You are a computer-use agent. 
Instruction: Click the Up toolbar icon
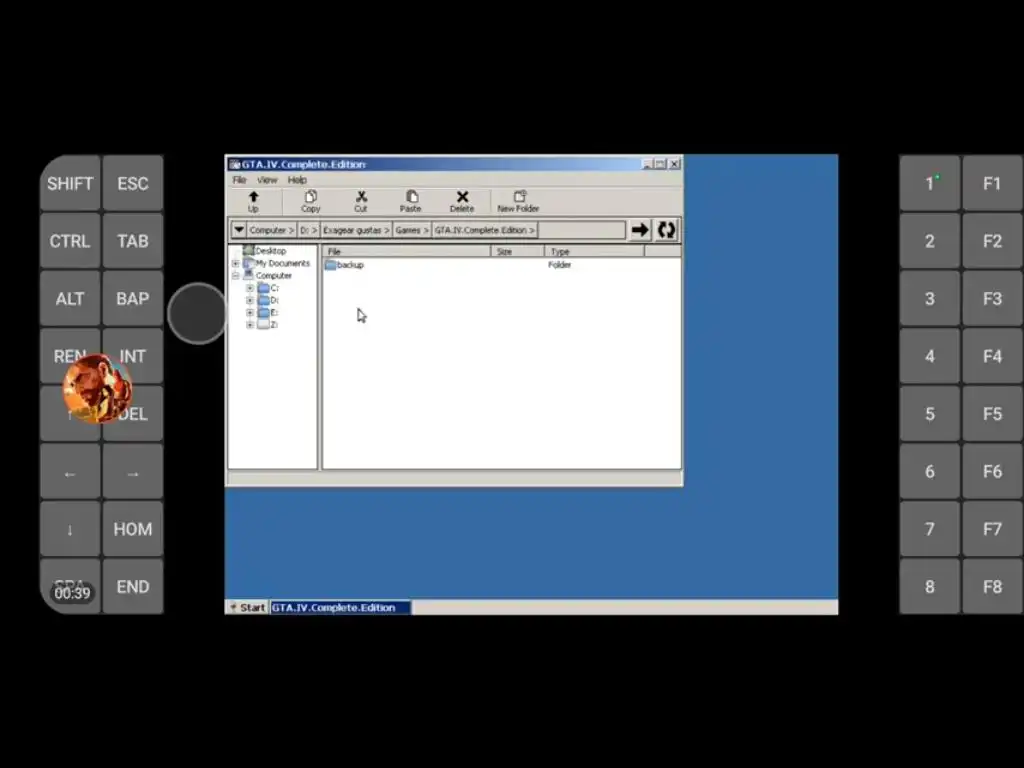[253, 201]
